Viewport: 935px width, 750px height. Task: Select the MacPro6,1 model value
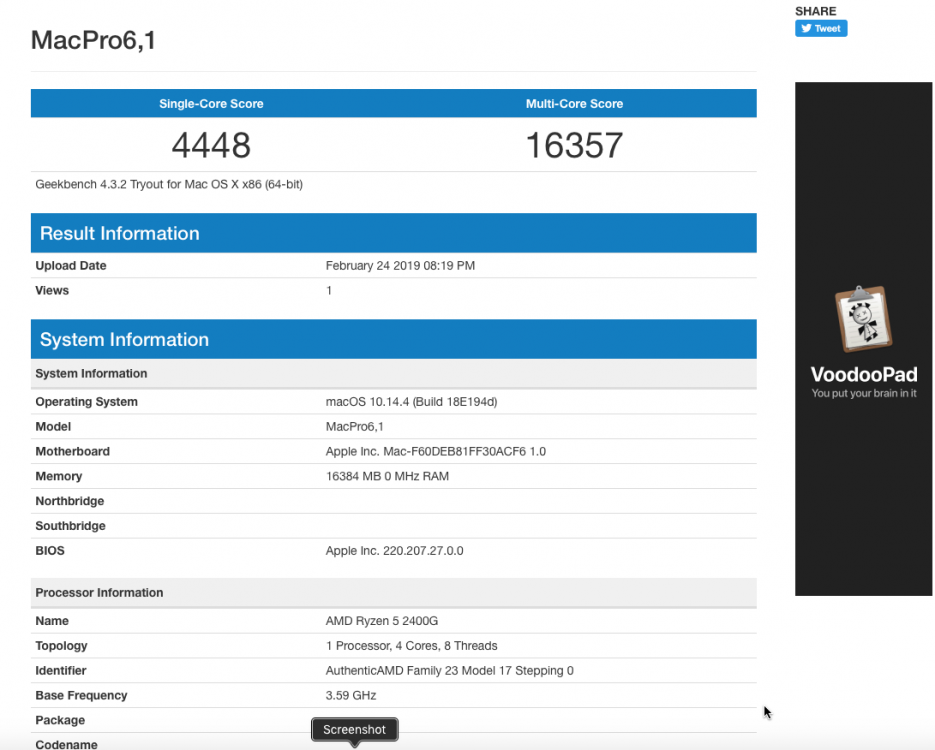click(355, 426)
